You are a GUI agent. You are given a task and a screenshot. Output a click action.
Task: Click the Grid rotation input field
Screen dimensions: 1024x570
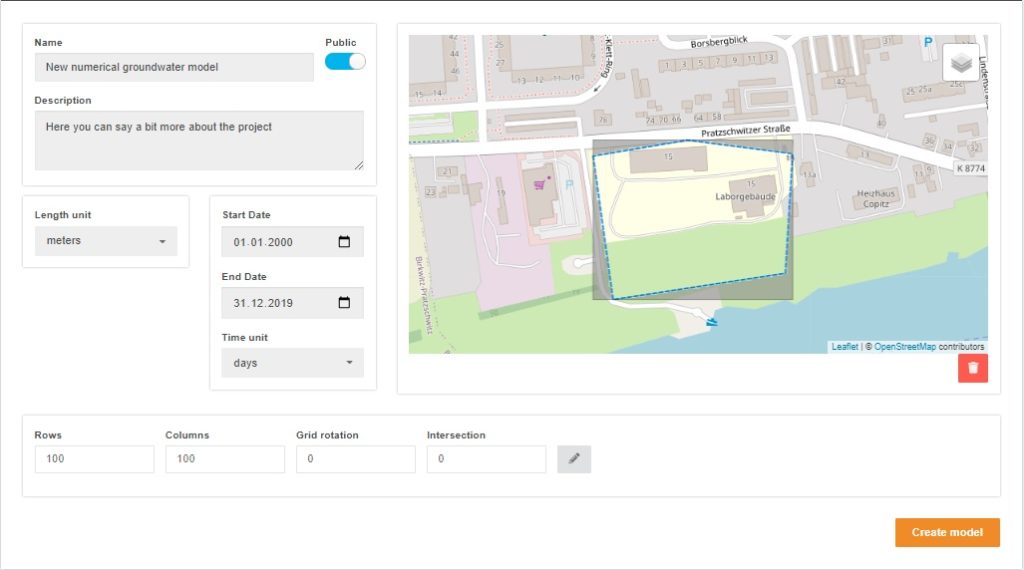coord(355,459)
